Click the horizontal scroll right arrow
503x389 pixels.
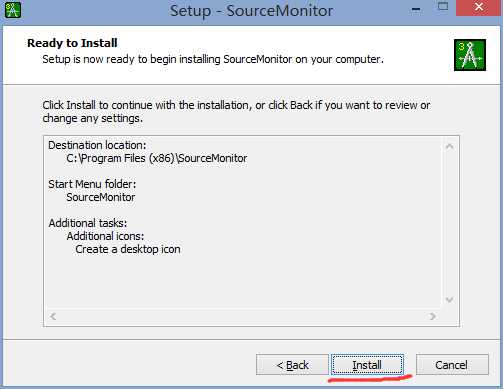coord(432,316)
